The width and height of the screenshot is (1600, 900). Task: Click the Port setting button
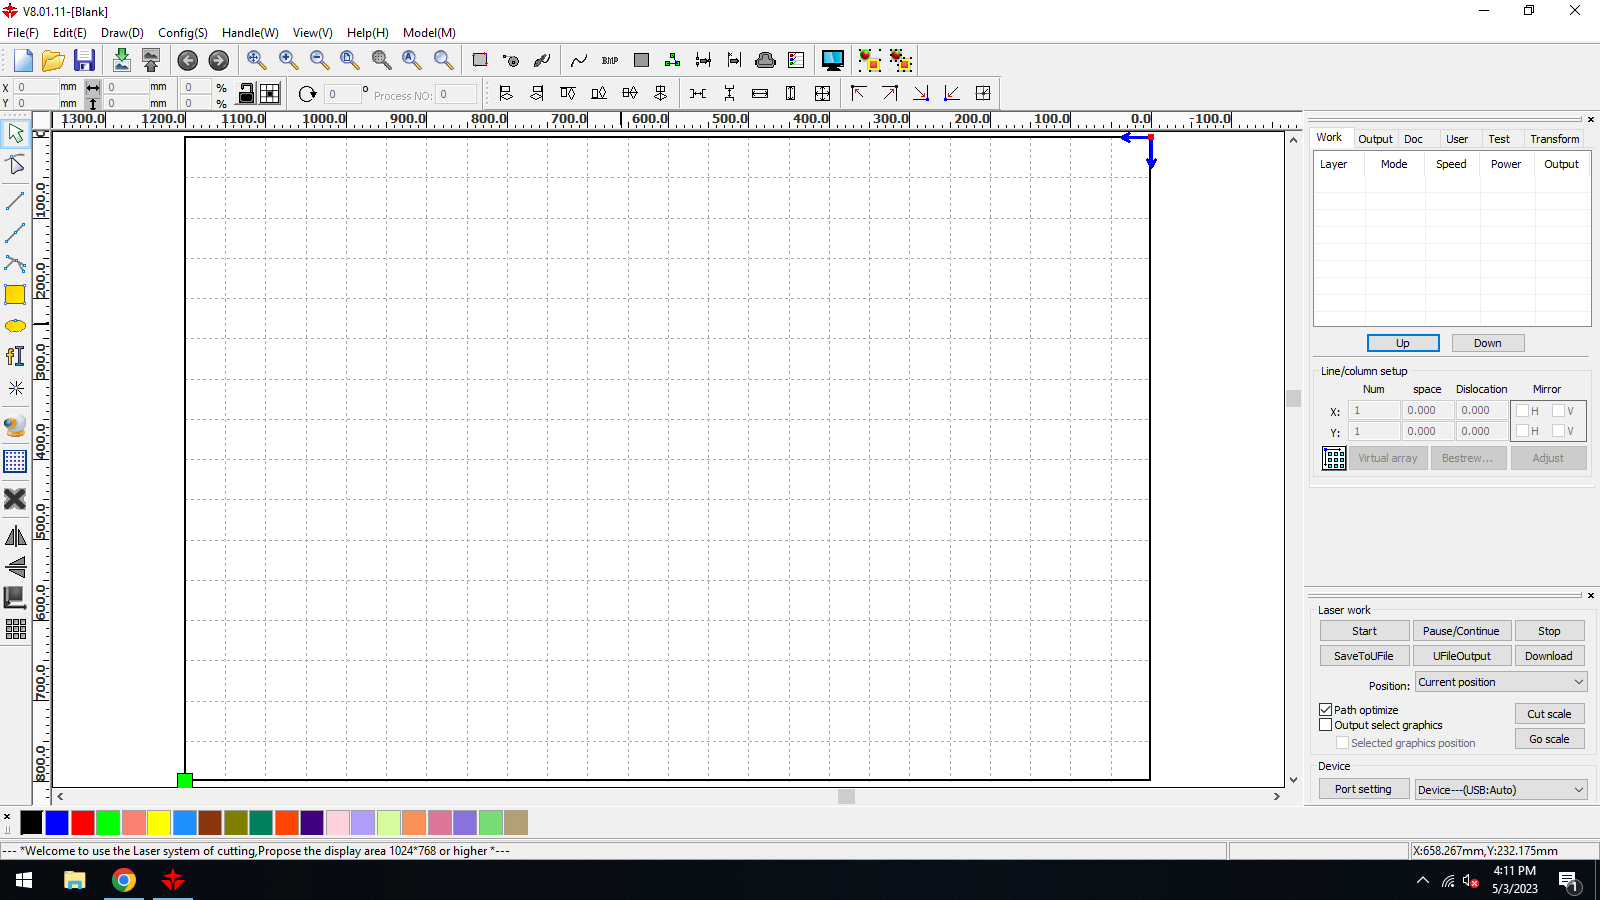pyautogui.click(x=1363, y=789)
